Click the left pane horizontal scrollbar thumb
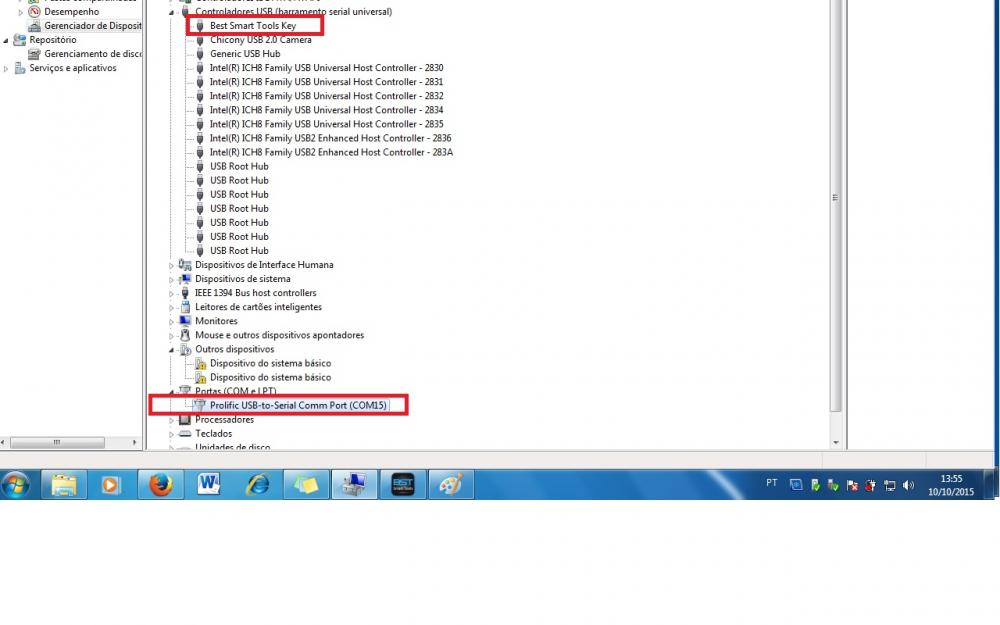 pyautogui.click(x=57, y=442)
